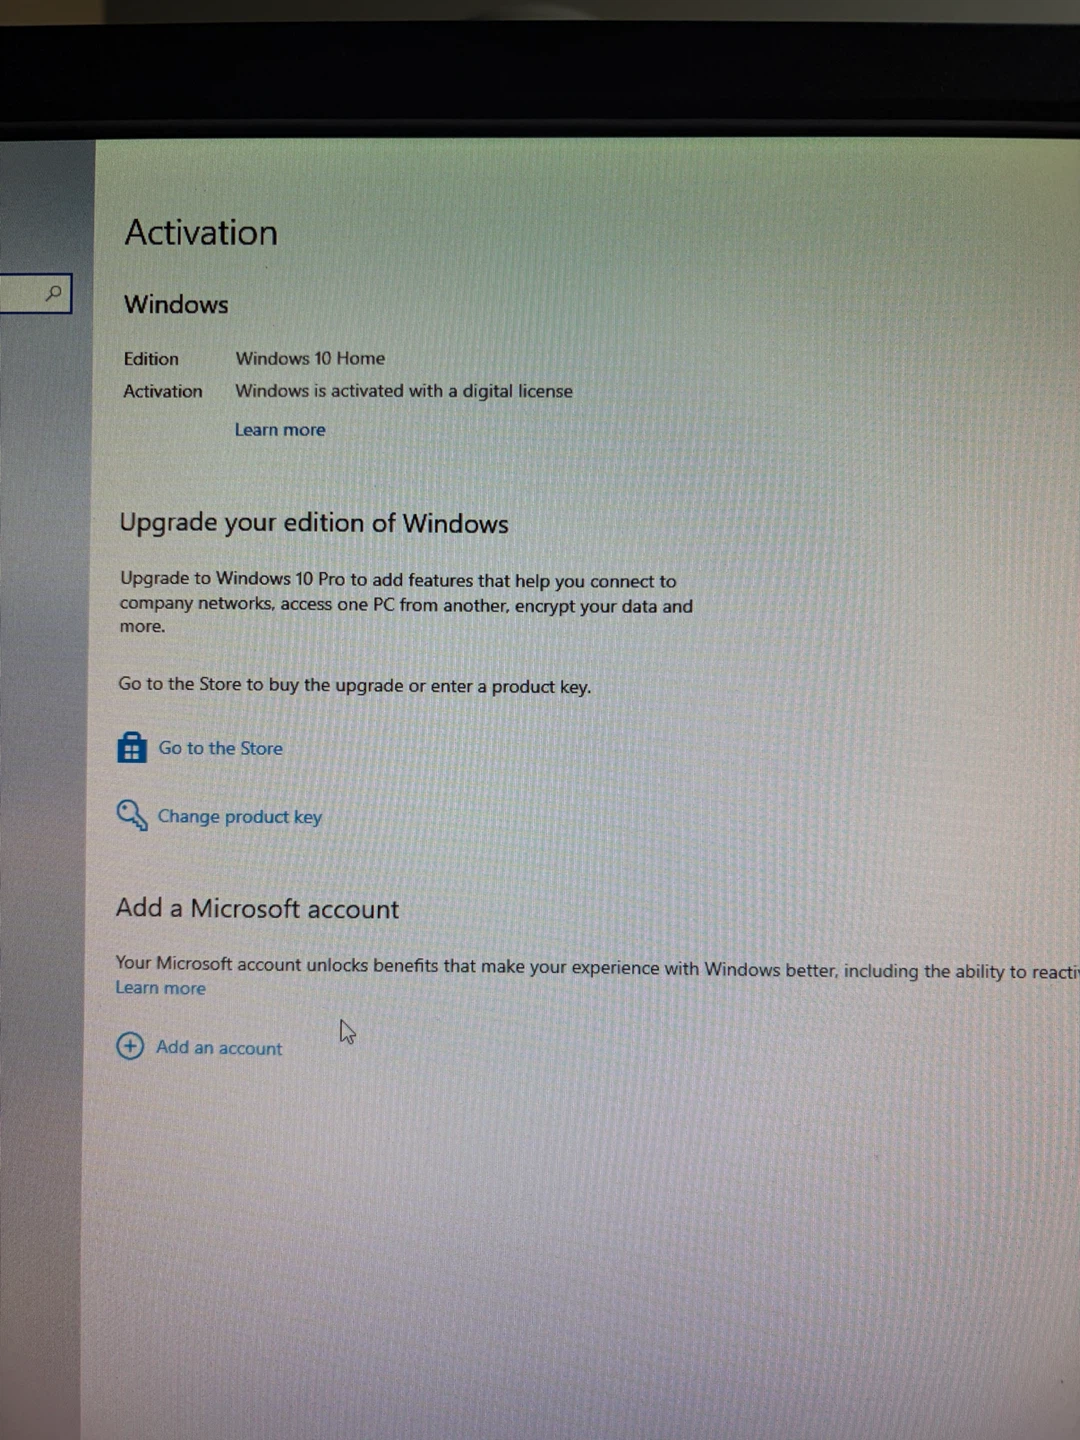Choose Add an account link
This screenshot has height=1440, width=1080.
click(x=219, y=1048)
